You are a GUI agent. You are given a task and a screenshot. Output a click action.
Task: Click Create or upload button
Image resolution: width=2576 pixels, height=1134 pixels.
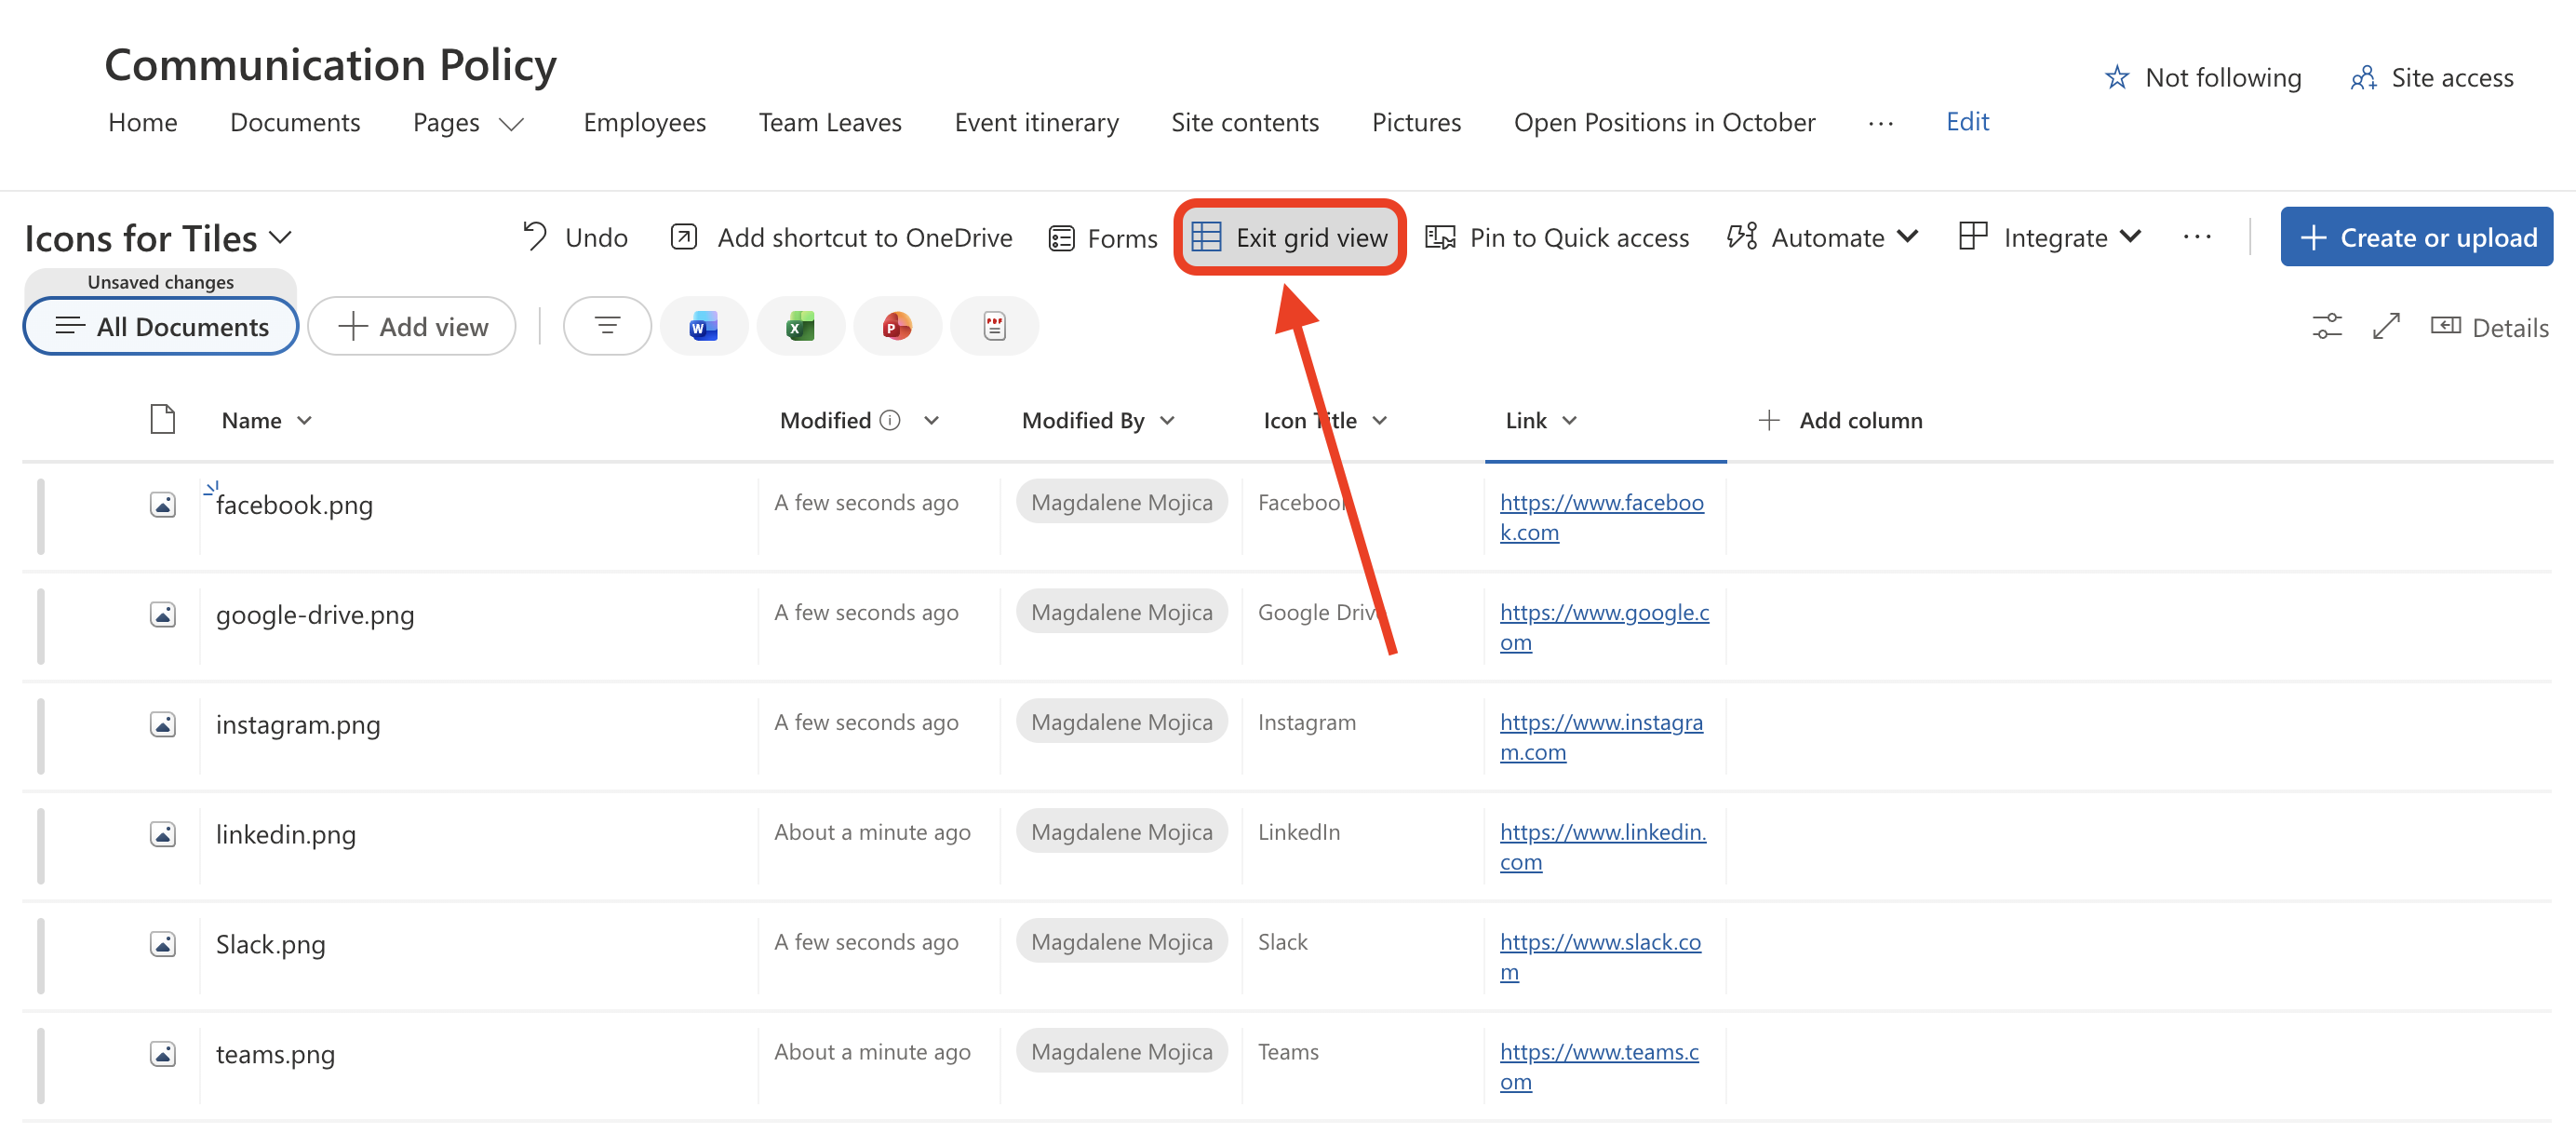(2416, 238)
